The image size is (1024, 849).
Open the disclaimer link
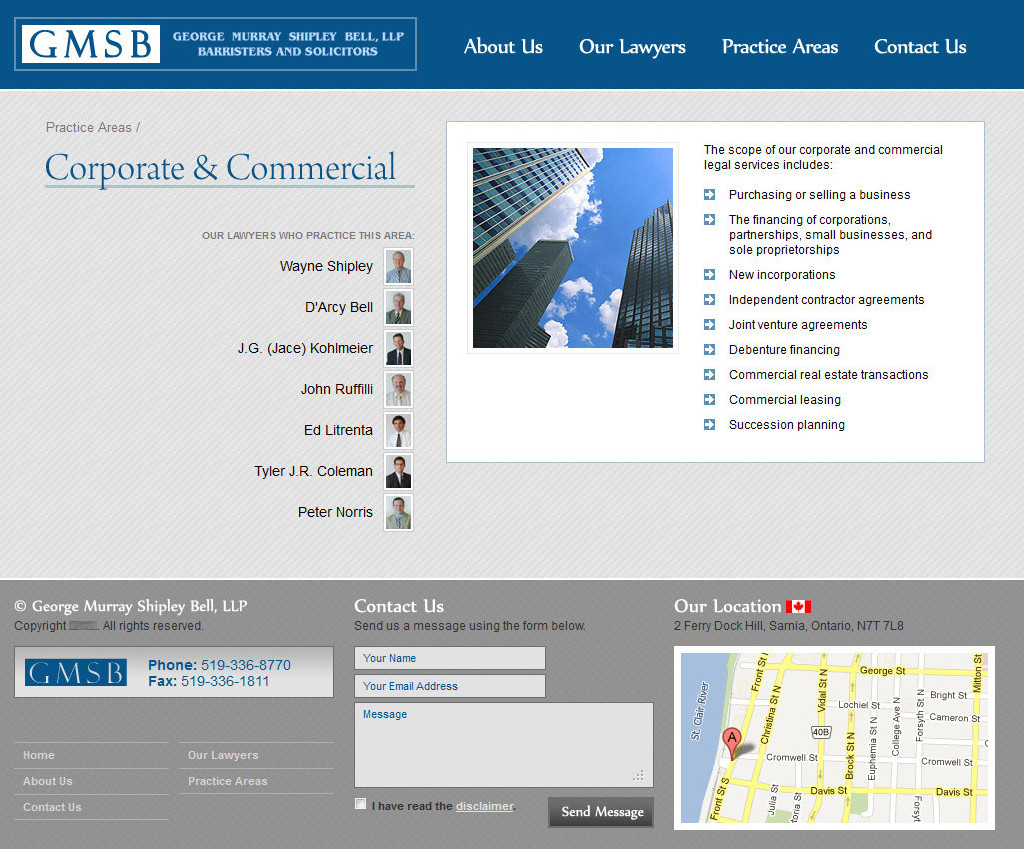click(485, 806)
